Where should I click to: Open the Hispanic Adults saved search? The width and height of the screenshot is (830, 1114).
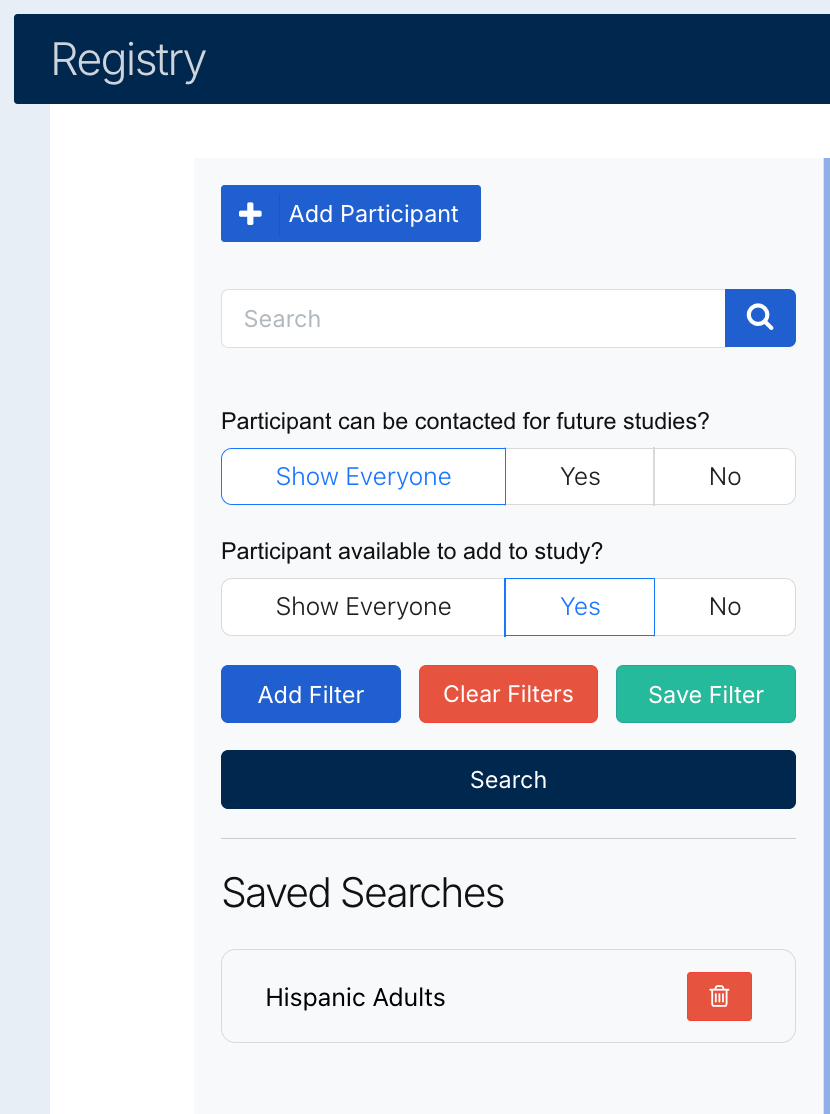click(x=355, y=997)
